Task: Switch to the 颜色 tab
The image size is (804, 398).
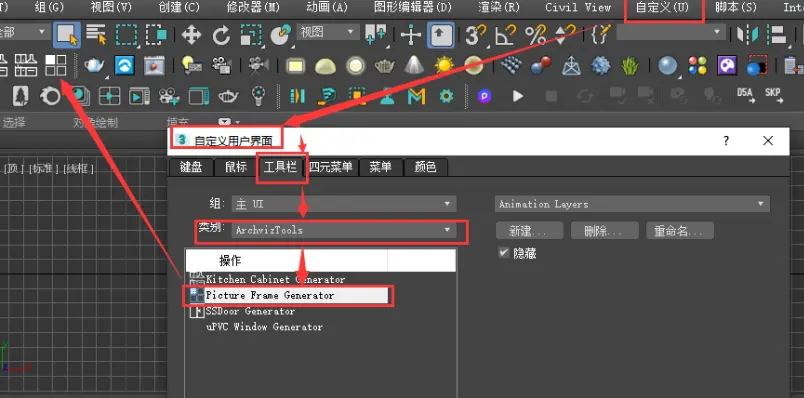Action: tap(425, 167)
